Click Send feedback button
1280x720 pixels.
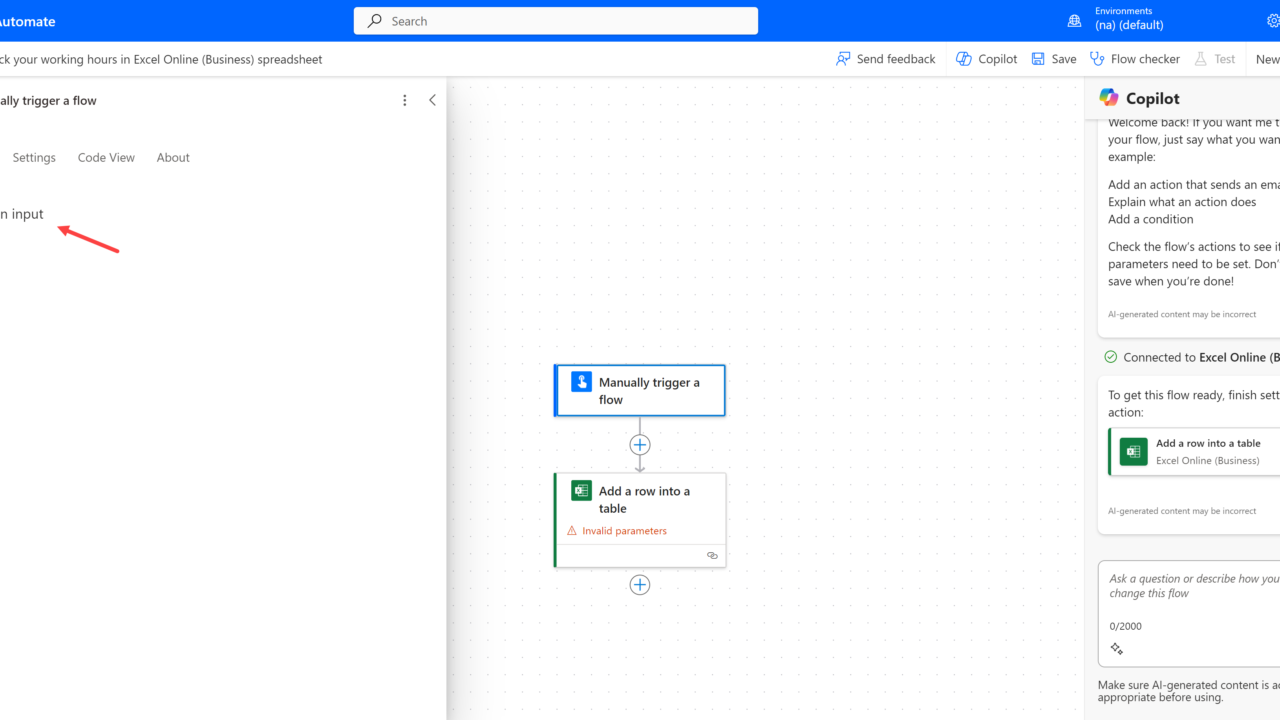tap(886, 59)
